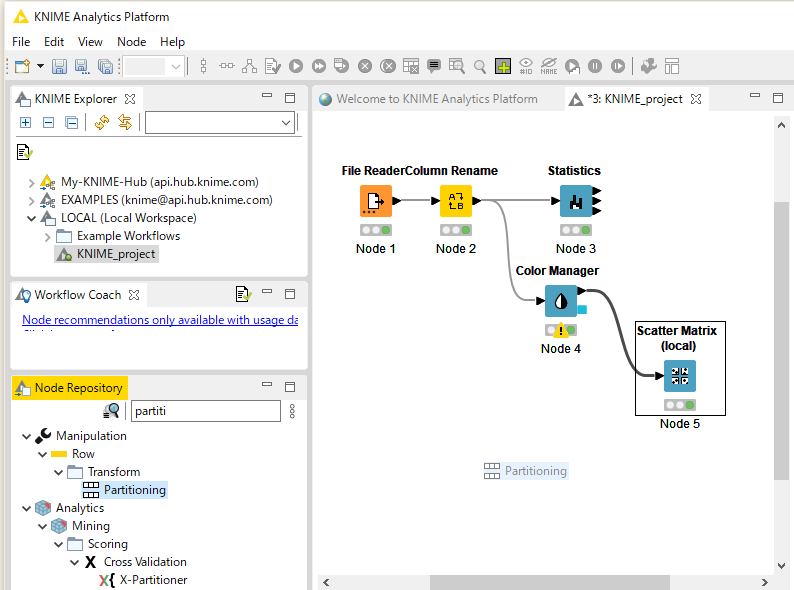Click the synchronize arrows icon in KNIME Explorer

pyautogui.click(x=125, y=123)
